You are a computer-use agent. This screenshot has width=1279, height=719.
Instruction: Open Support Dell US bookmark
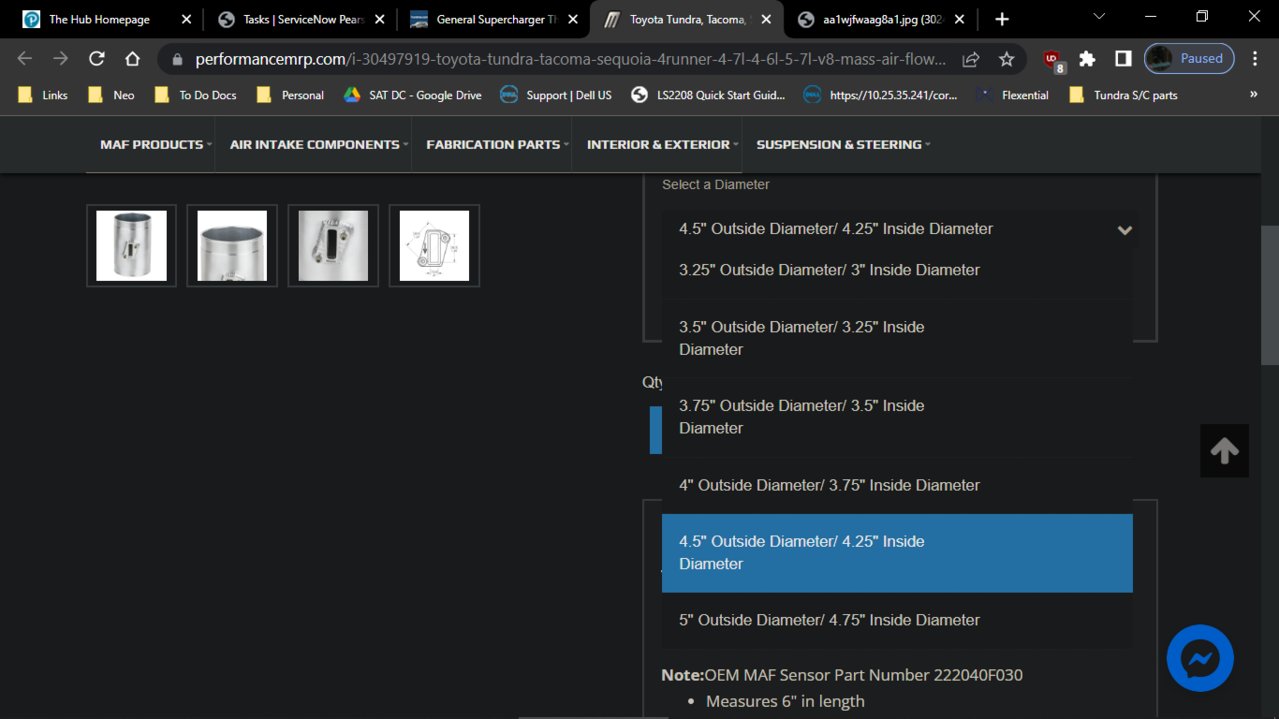556,95
